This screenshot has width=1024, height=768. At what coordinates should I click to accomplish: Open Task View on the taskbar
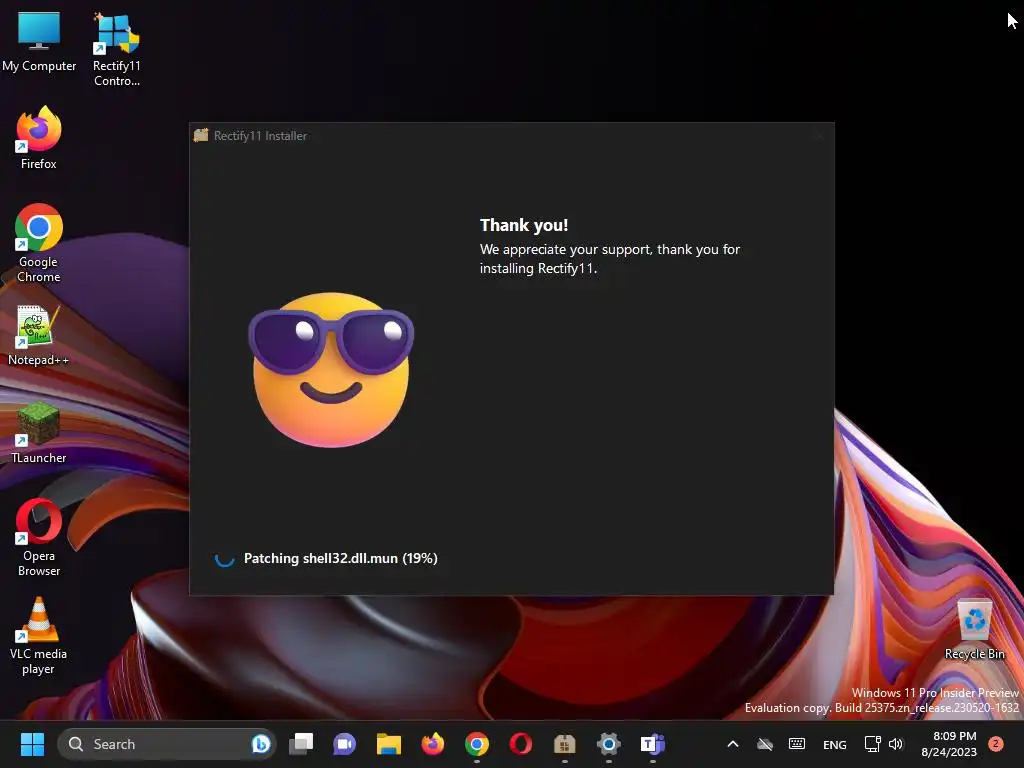pyautogui.click(x=301, y=744)
